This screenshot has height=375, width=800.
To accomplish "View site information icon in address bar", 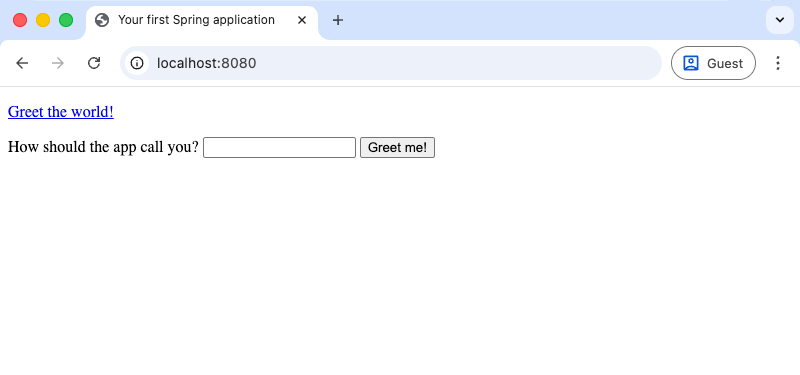I will tap(137, 63).
